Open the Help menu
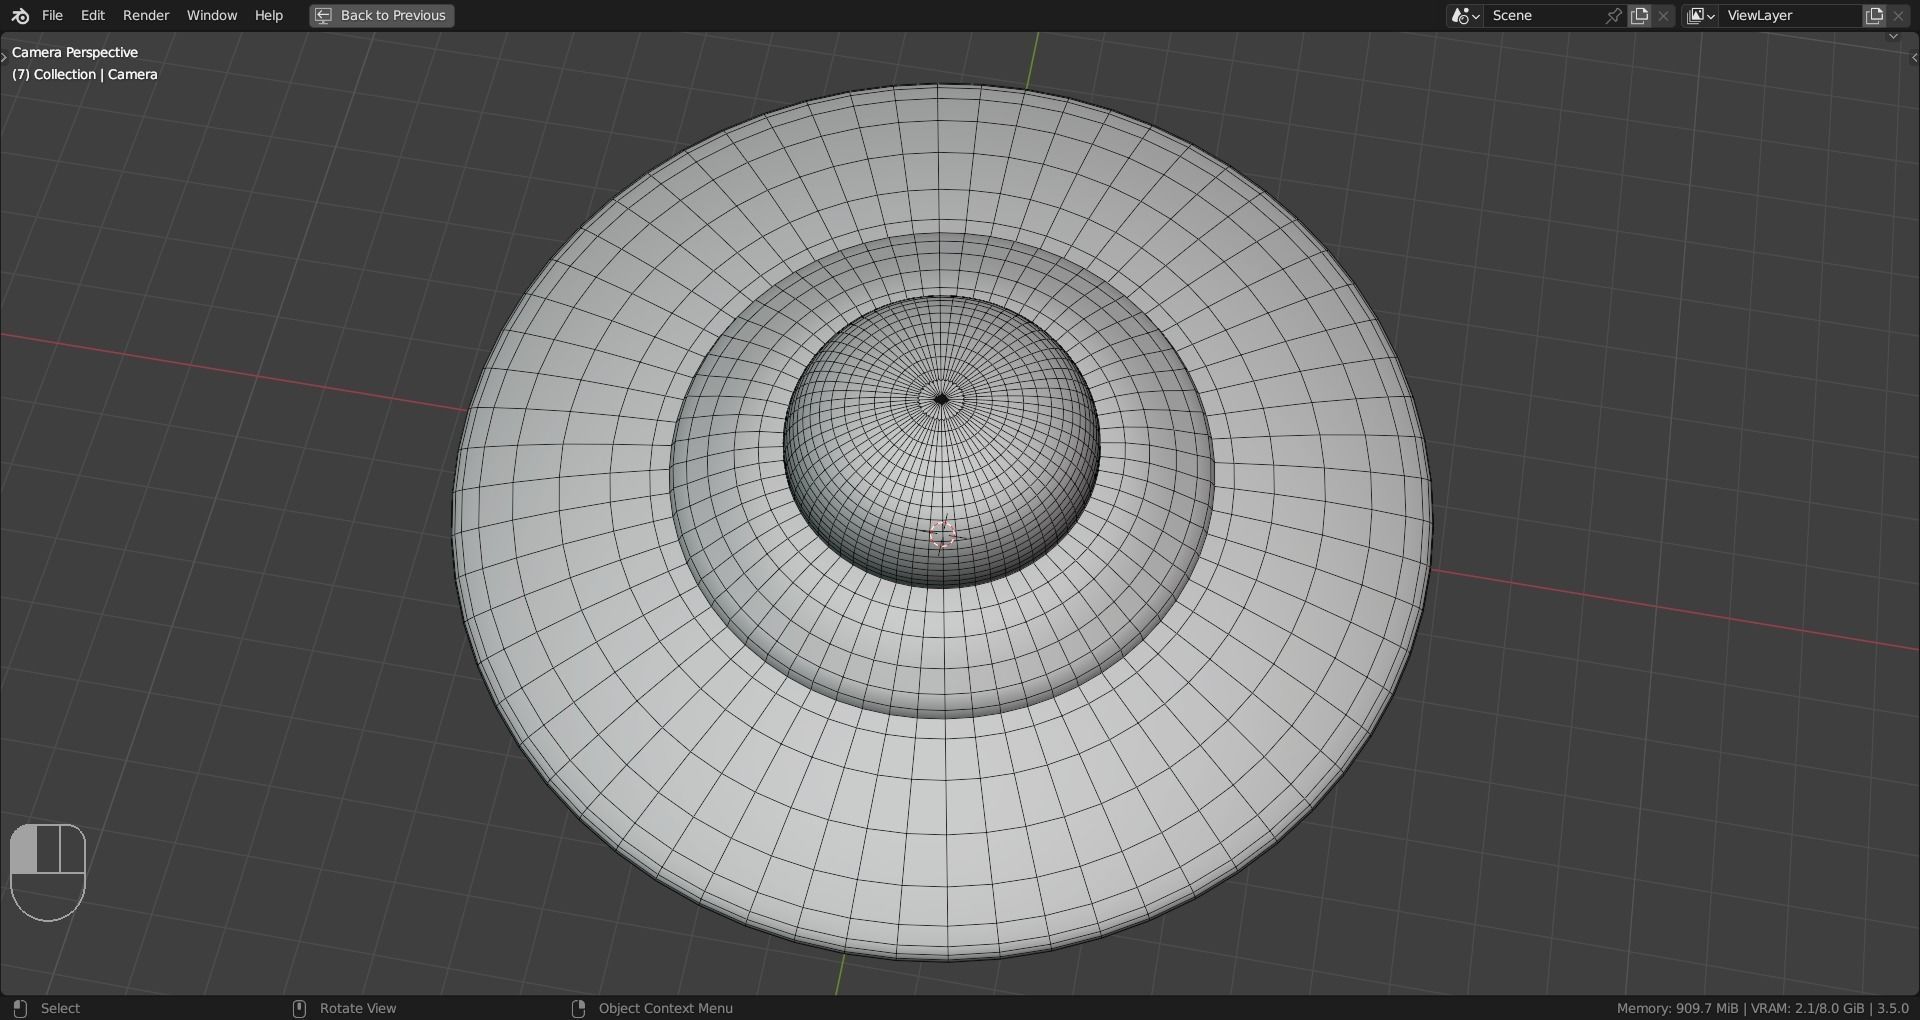Viewport: 1920px width, 1020px height. pyautogui.click(x=269, y=16)
